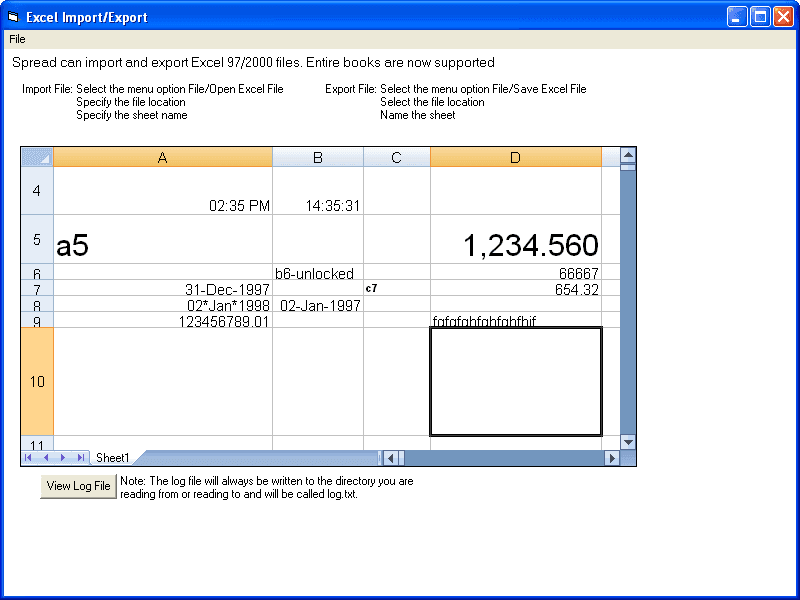Select row 10 header

(37, 382)
